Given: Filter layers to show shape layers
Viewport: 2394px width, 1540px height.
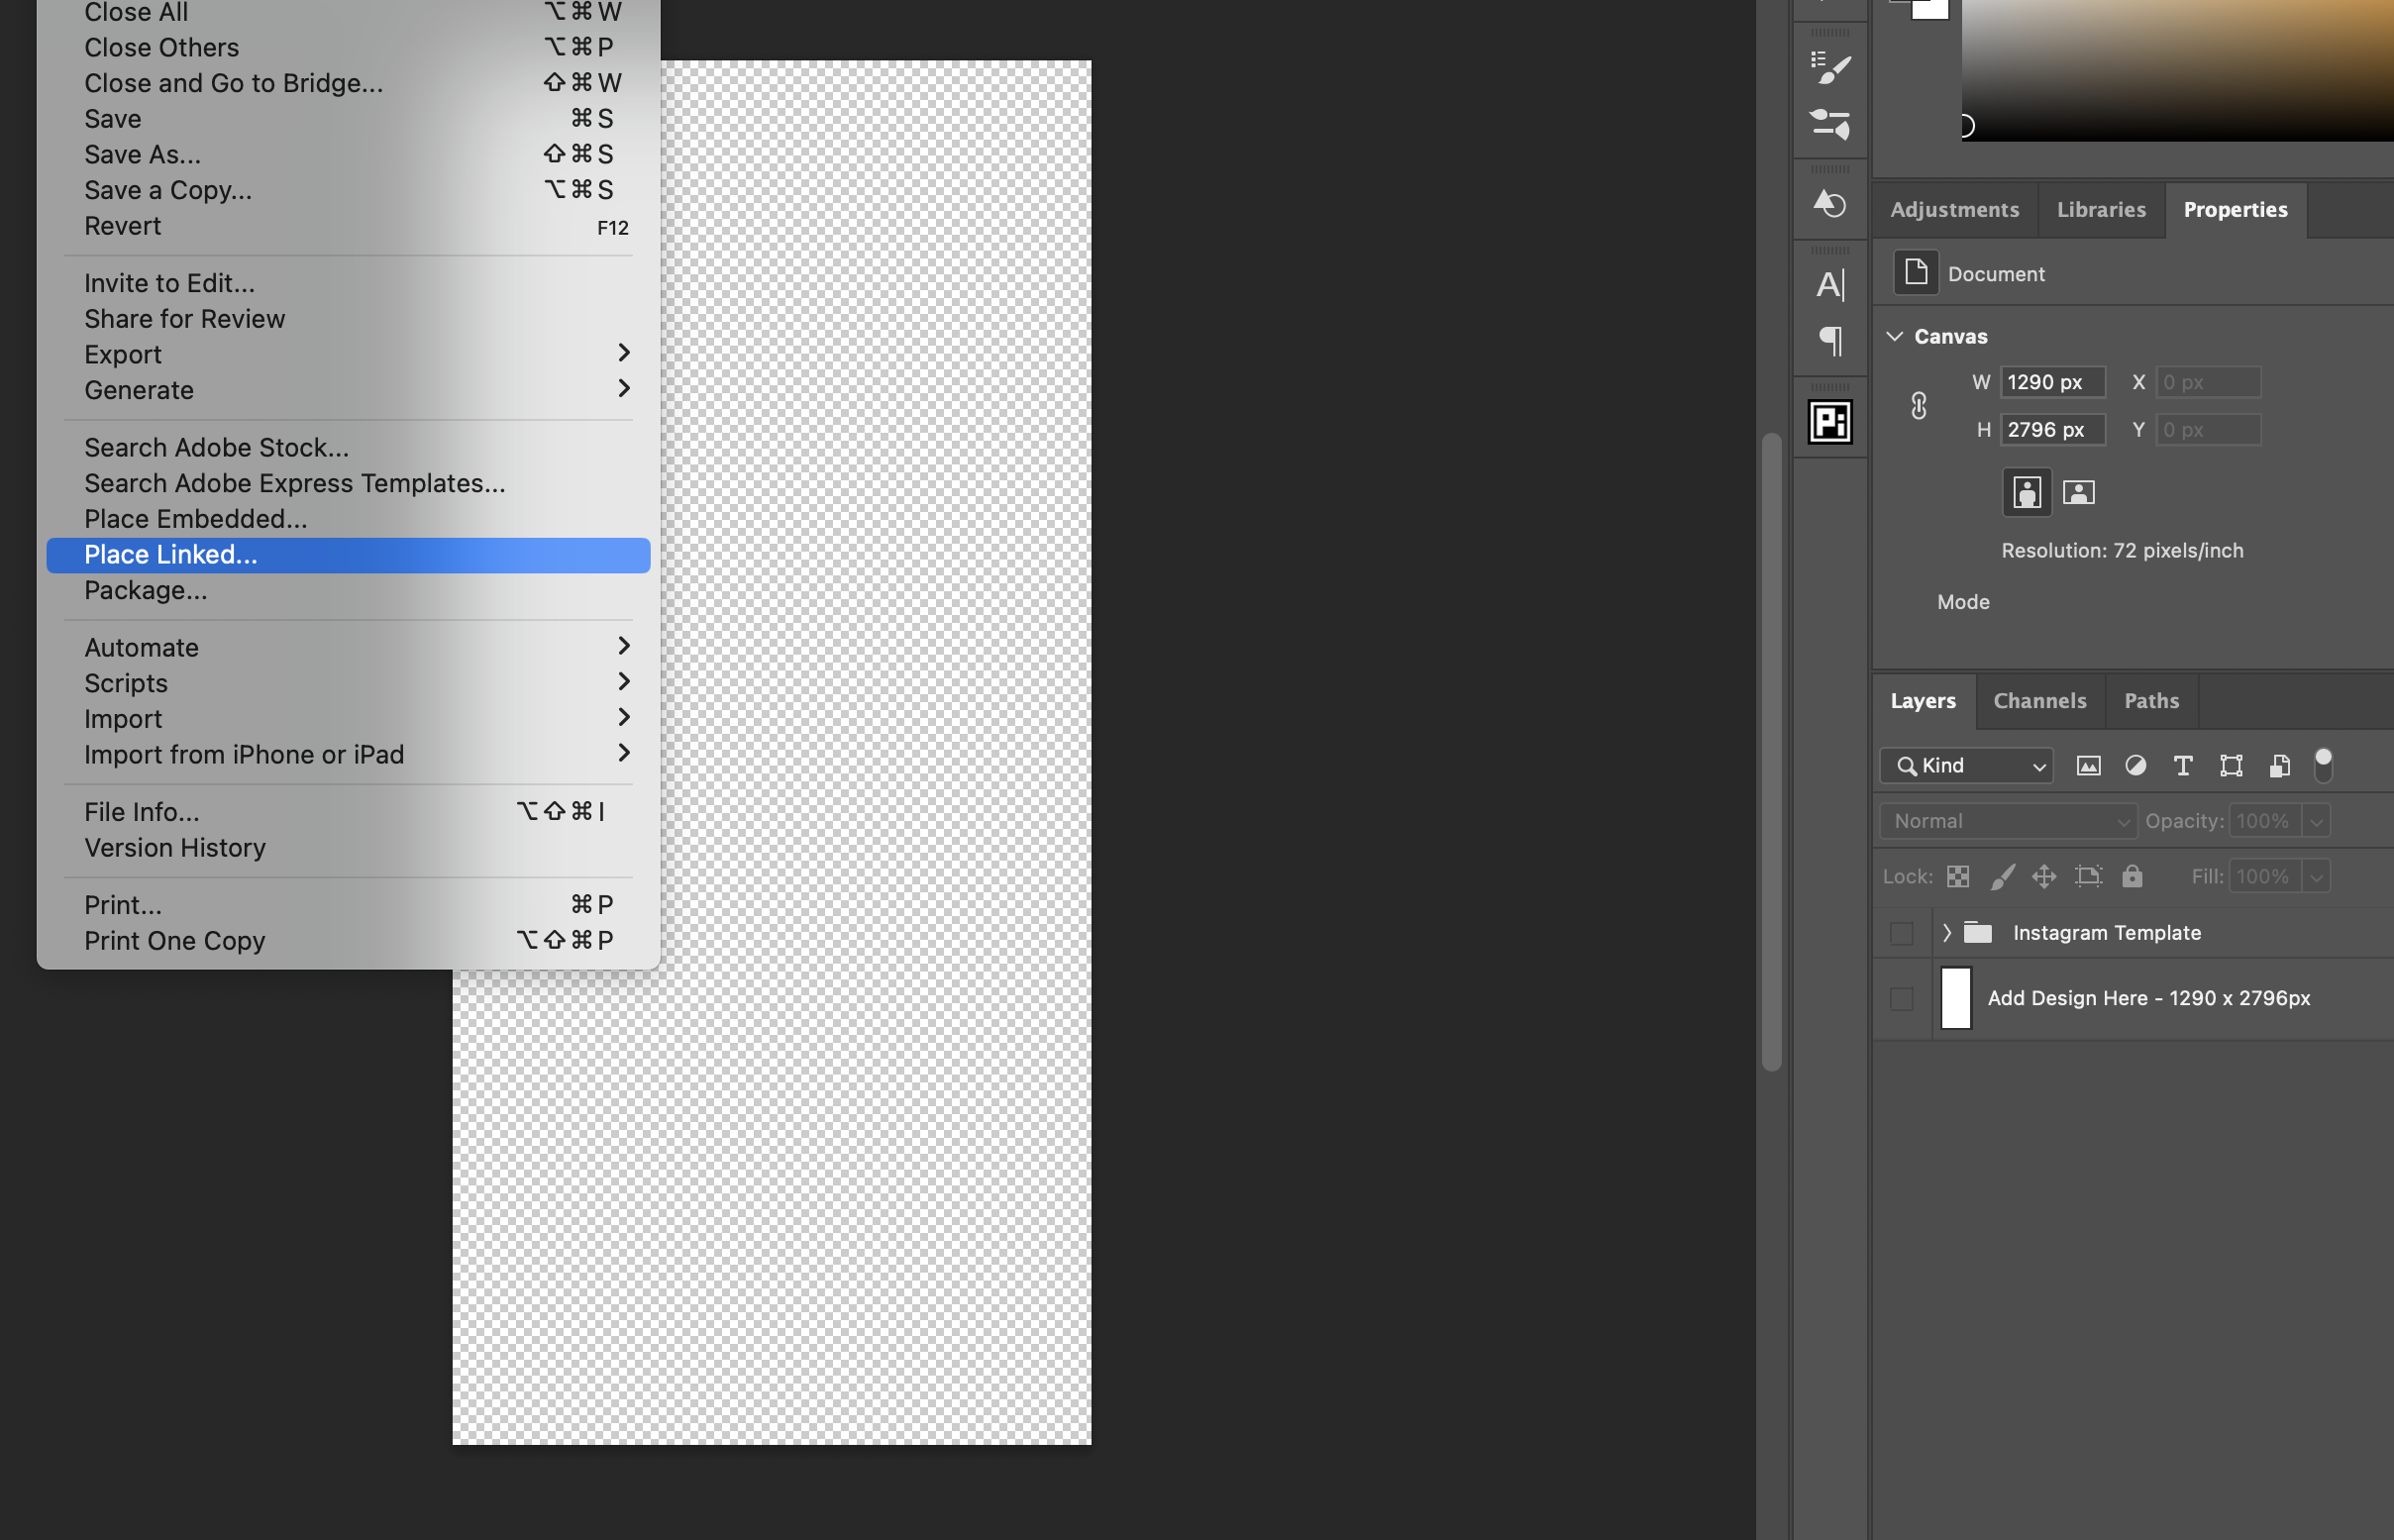Looking at the screenshot, I should (2231, 765).
